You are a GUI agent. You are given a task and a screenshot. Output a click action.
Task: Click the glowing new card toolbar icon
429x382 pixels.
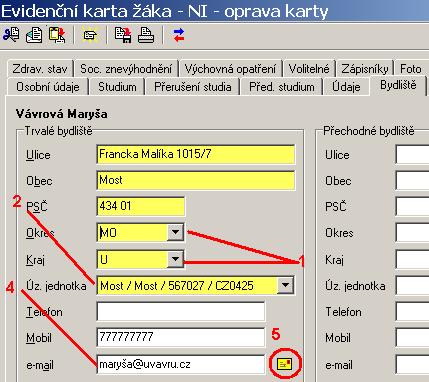90,35
